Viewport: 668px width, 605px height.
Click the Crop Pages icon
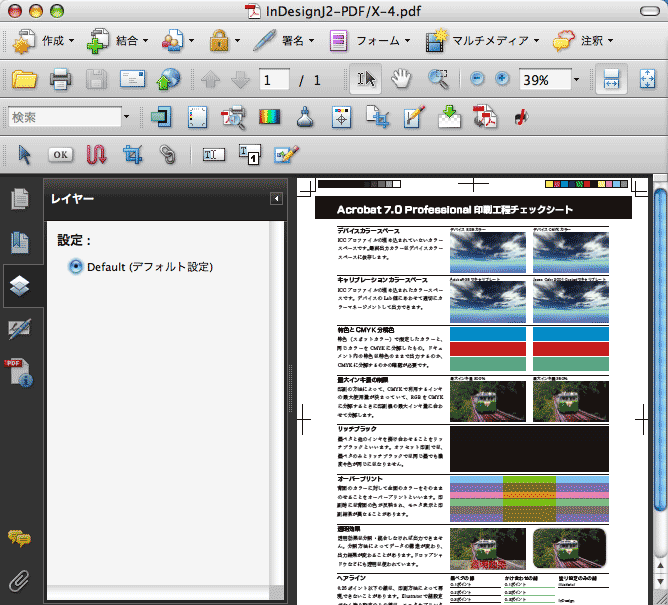[377, 117]
